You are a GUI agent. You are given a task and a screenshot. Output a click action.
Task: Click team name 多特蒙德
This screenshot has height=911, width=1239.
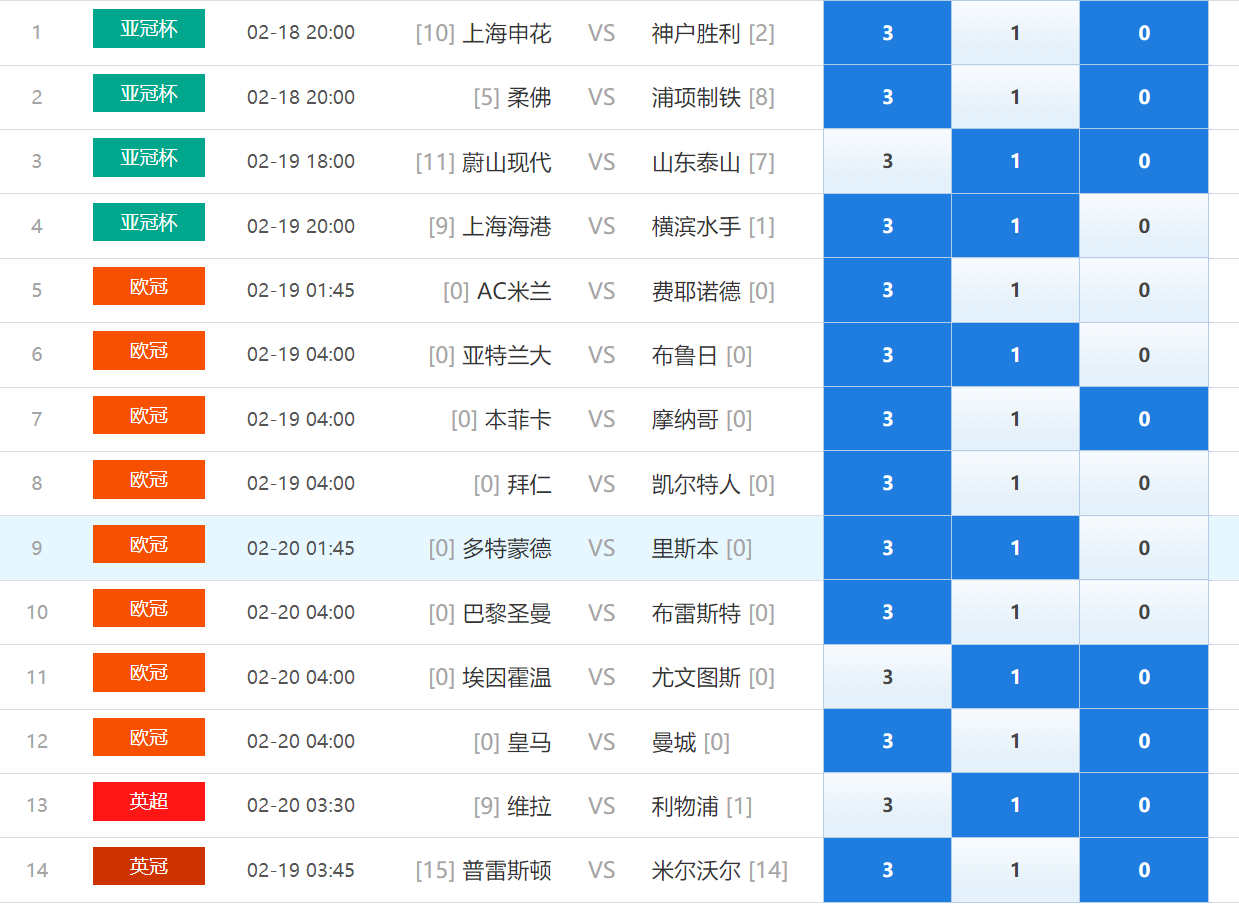click(x=507, y=548)
